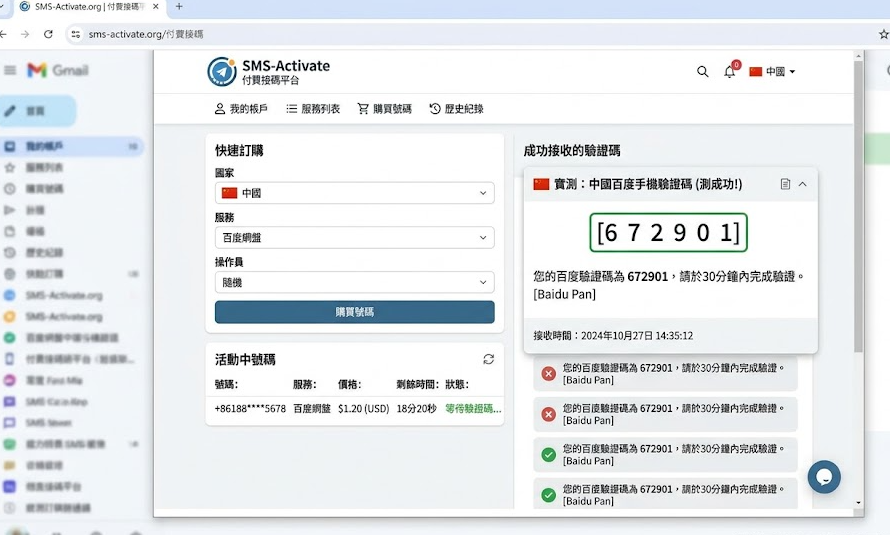The height and width of the screenshot is (535, 890).
Task: Click the scrollbar up arrow
Action: click(858, 56)
